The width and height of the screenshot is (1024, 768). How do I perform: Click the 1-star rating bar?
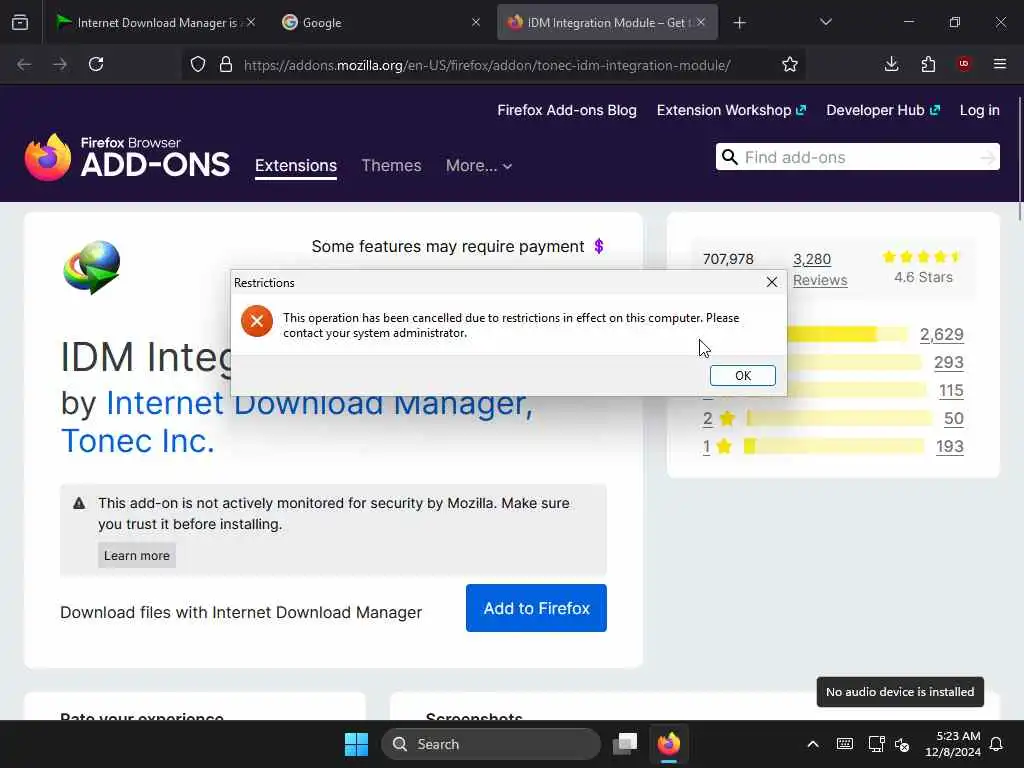834,447
